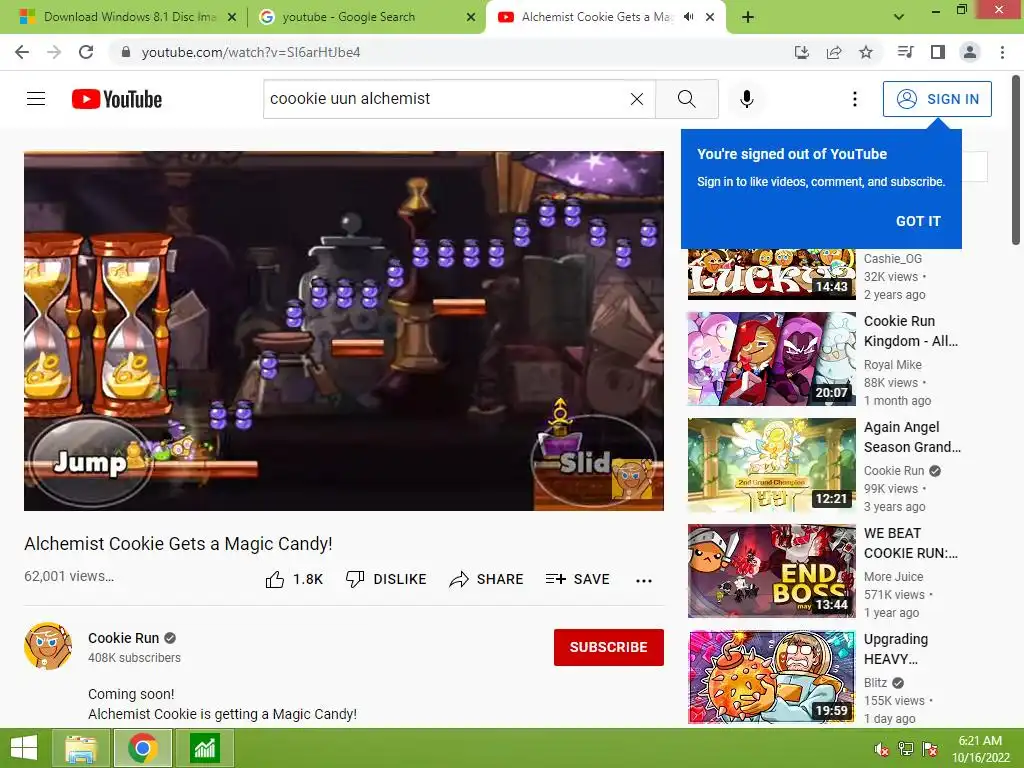Open a new tab with plus button
Viewport: 1024px width, 768px height.
point(748,17)
